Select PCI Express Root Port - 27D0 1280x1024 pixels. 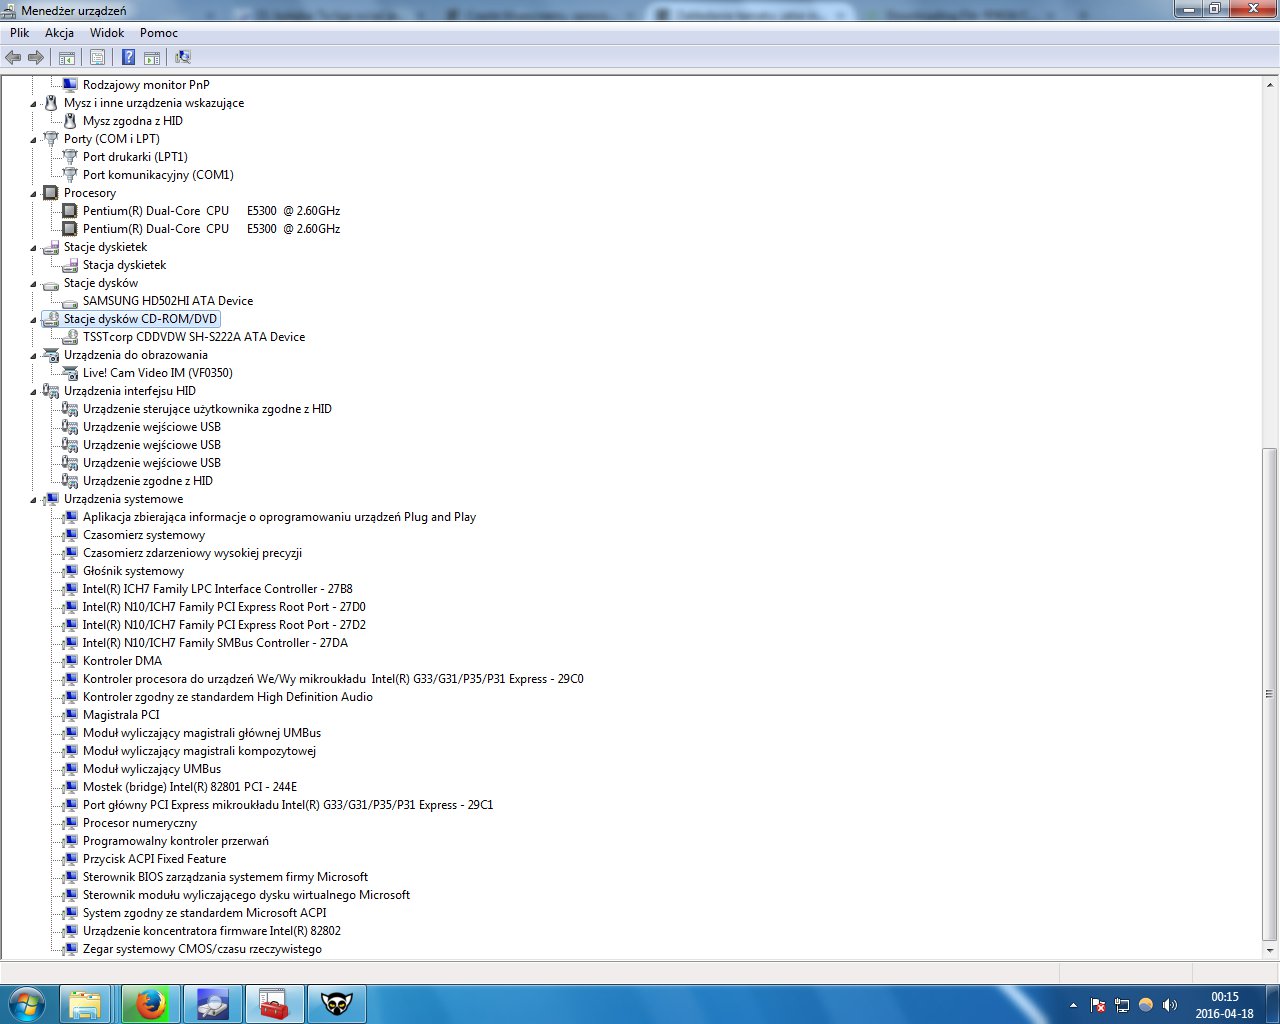tap(224, 607)
